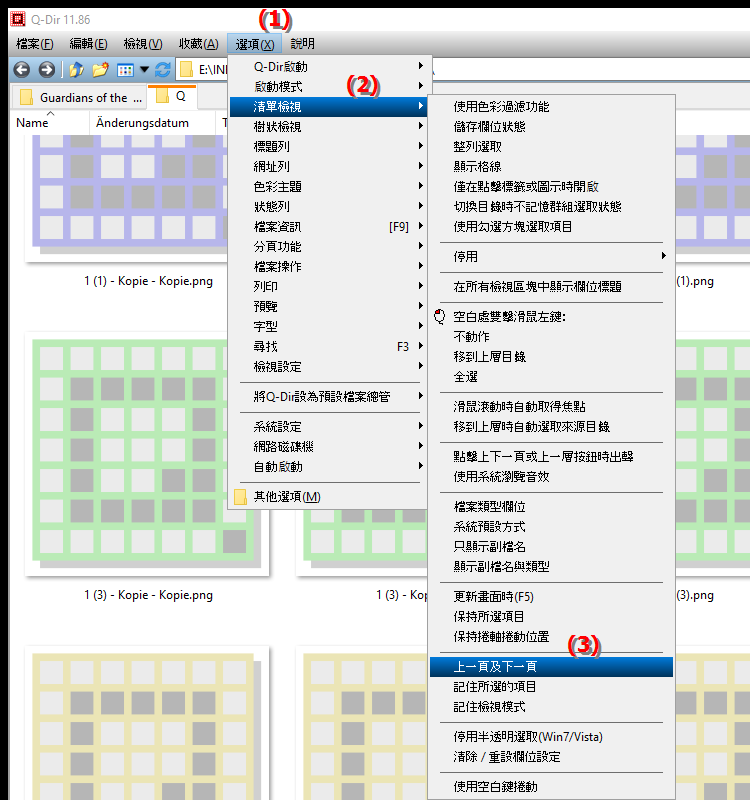Open the view mode dropdown arrow
Viewport: 750px width, 800px height.
point(144,69)
